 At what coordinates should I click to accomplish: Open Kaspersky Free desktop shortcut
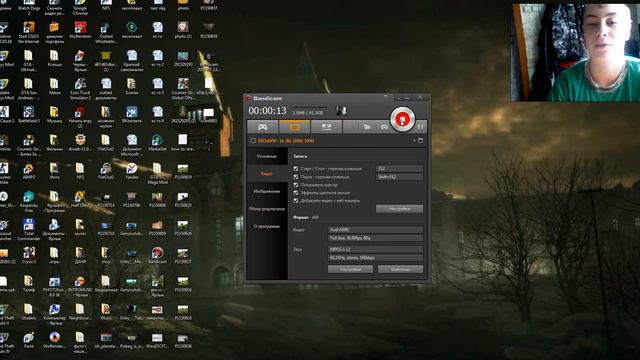(29, 201)
